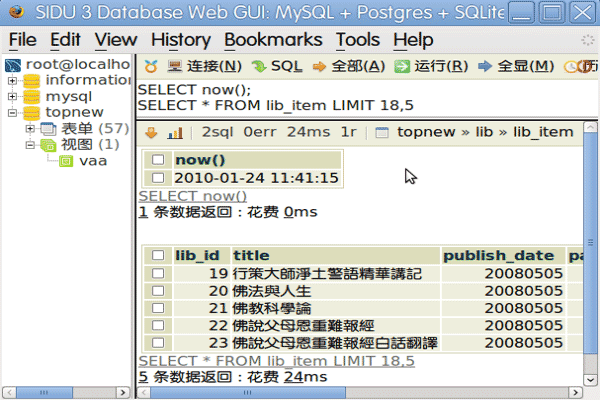
Task: Run the query with 运行(R) button
Action: pos(431,66)
